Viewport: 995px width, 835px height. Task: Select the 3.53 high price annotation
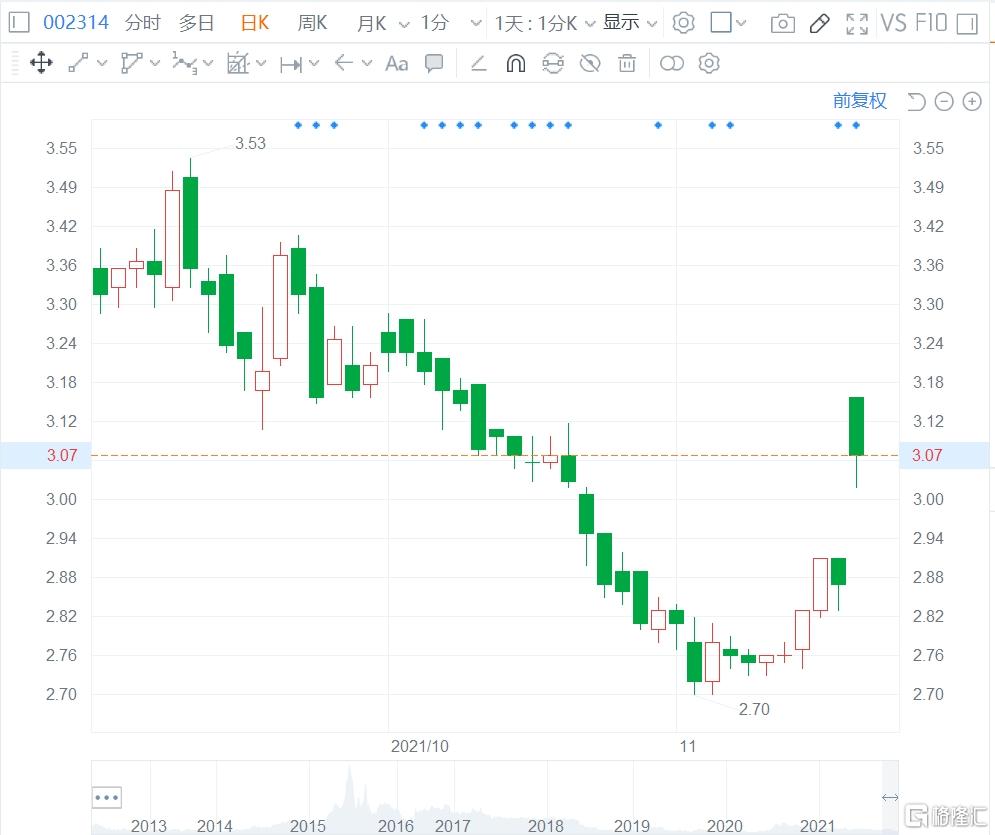[x=251, y=143]
